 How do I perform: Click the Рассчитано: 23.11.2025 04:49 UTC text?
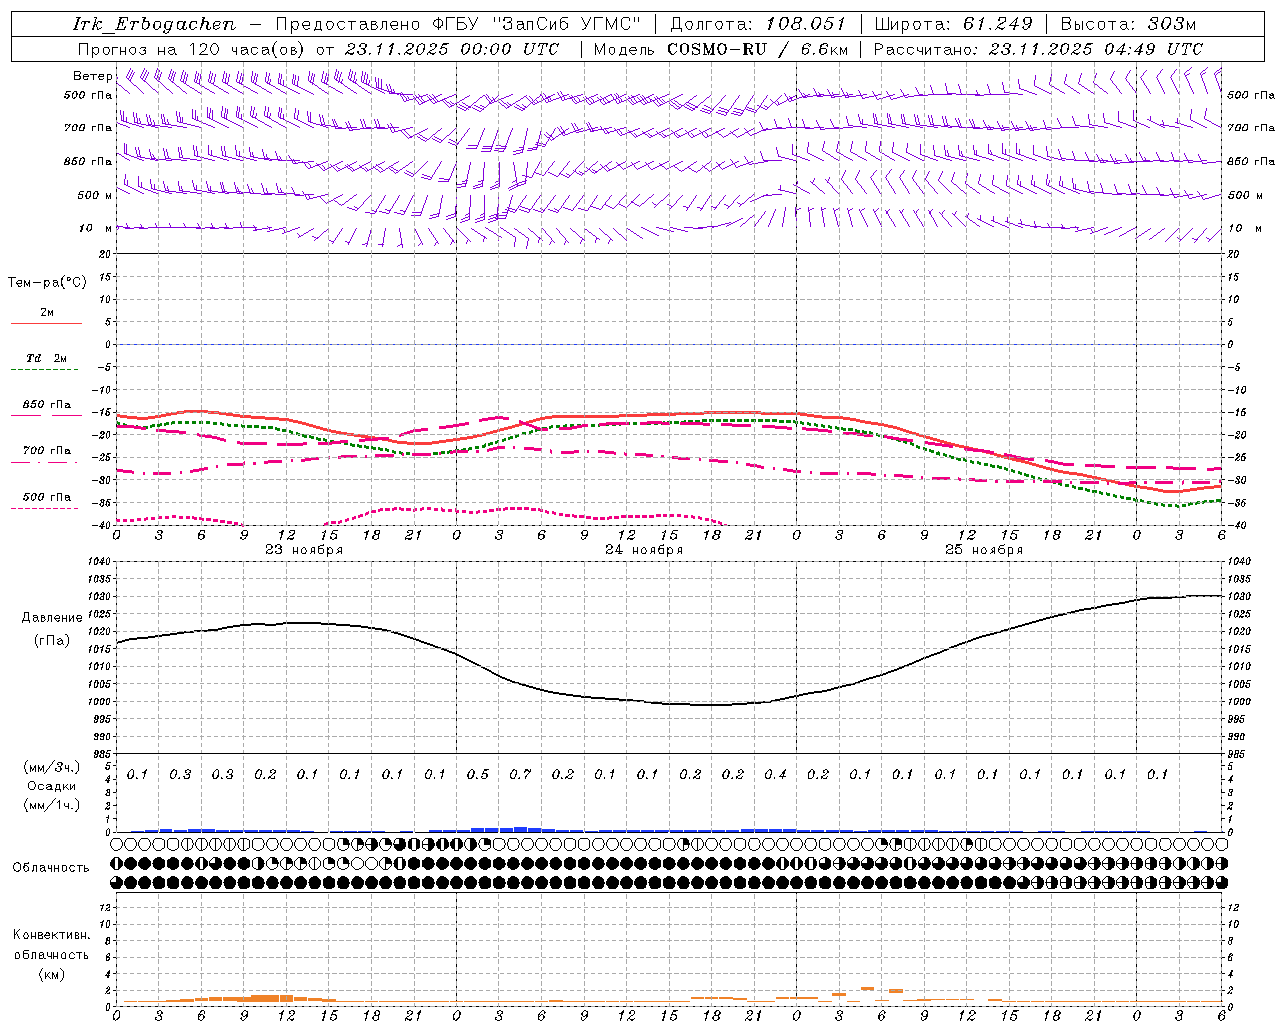(x=1038, y=49)
